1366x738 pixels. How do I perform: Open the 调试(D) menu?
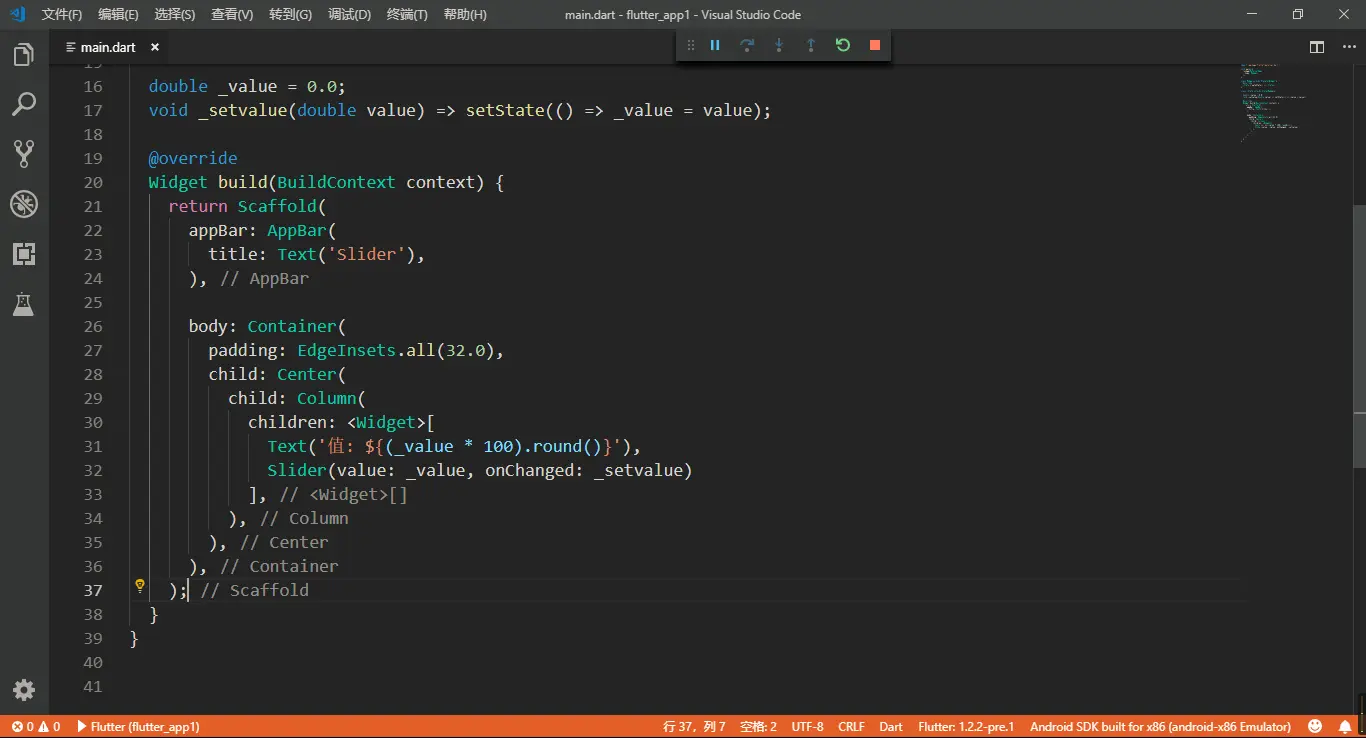coord(349,15)
